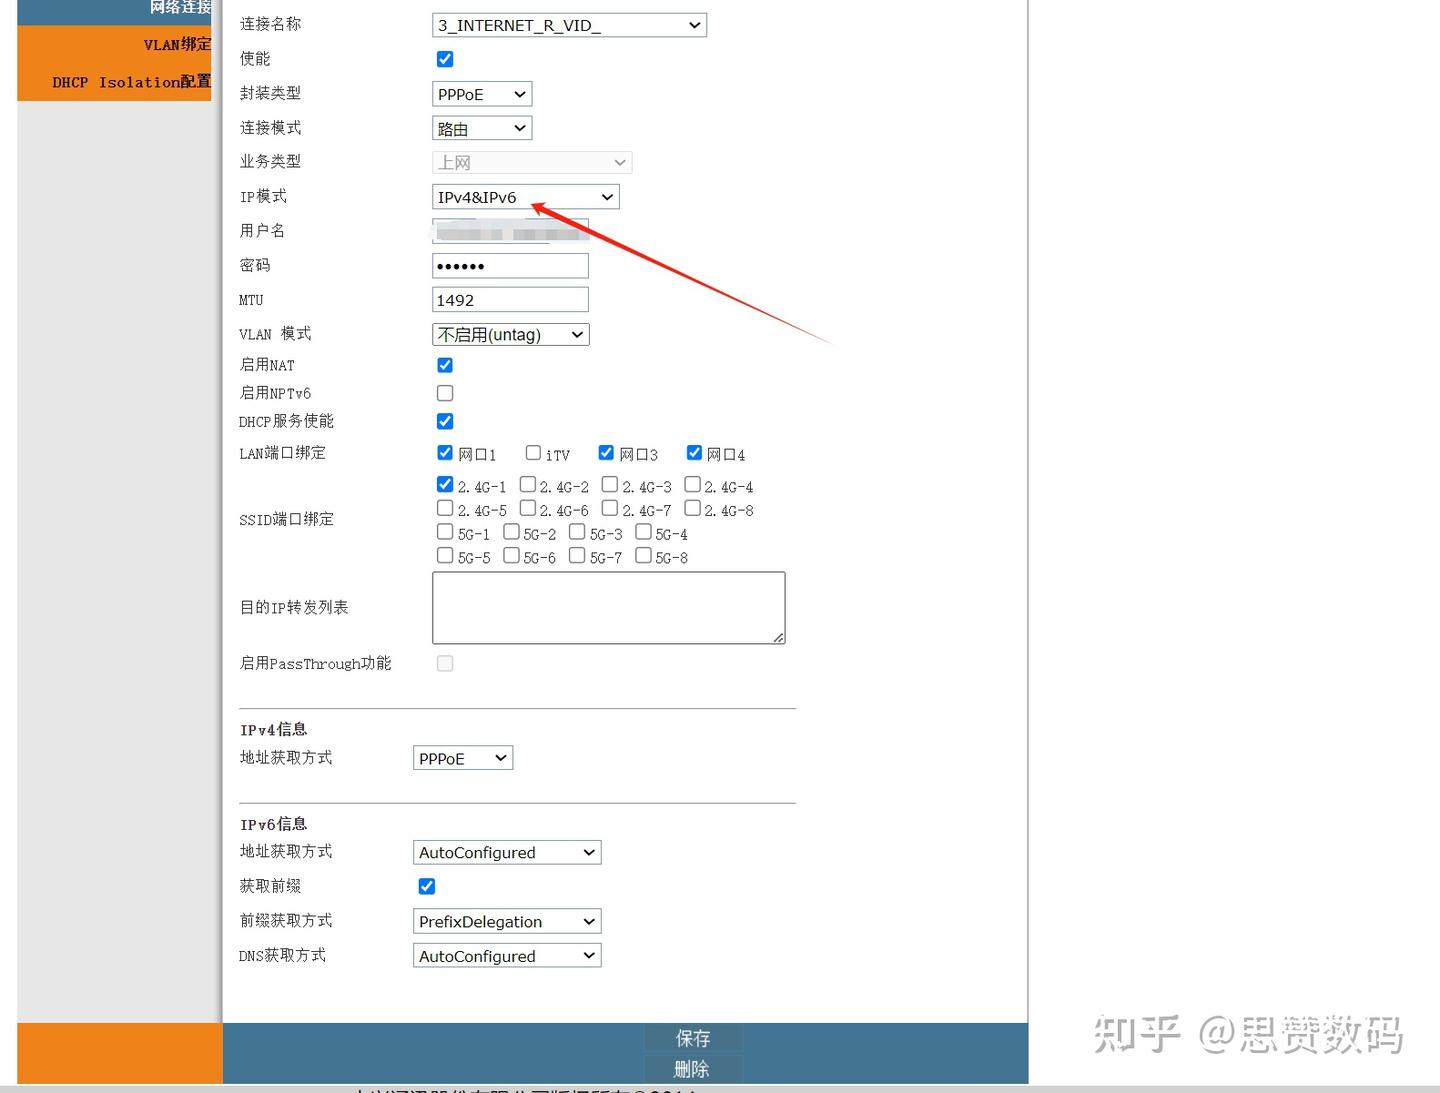Check the 5G-7 SSID checkbox
This screenshot has height=1093, width=1440.
(577, 555)
